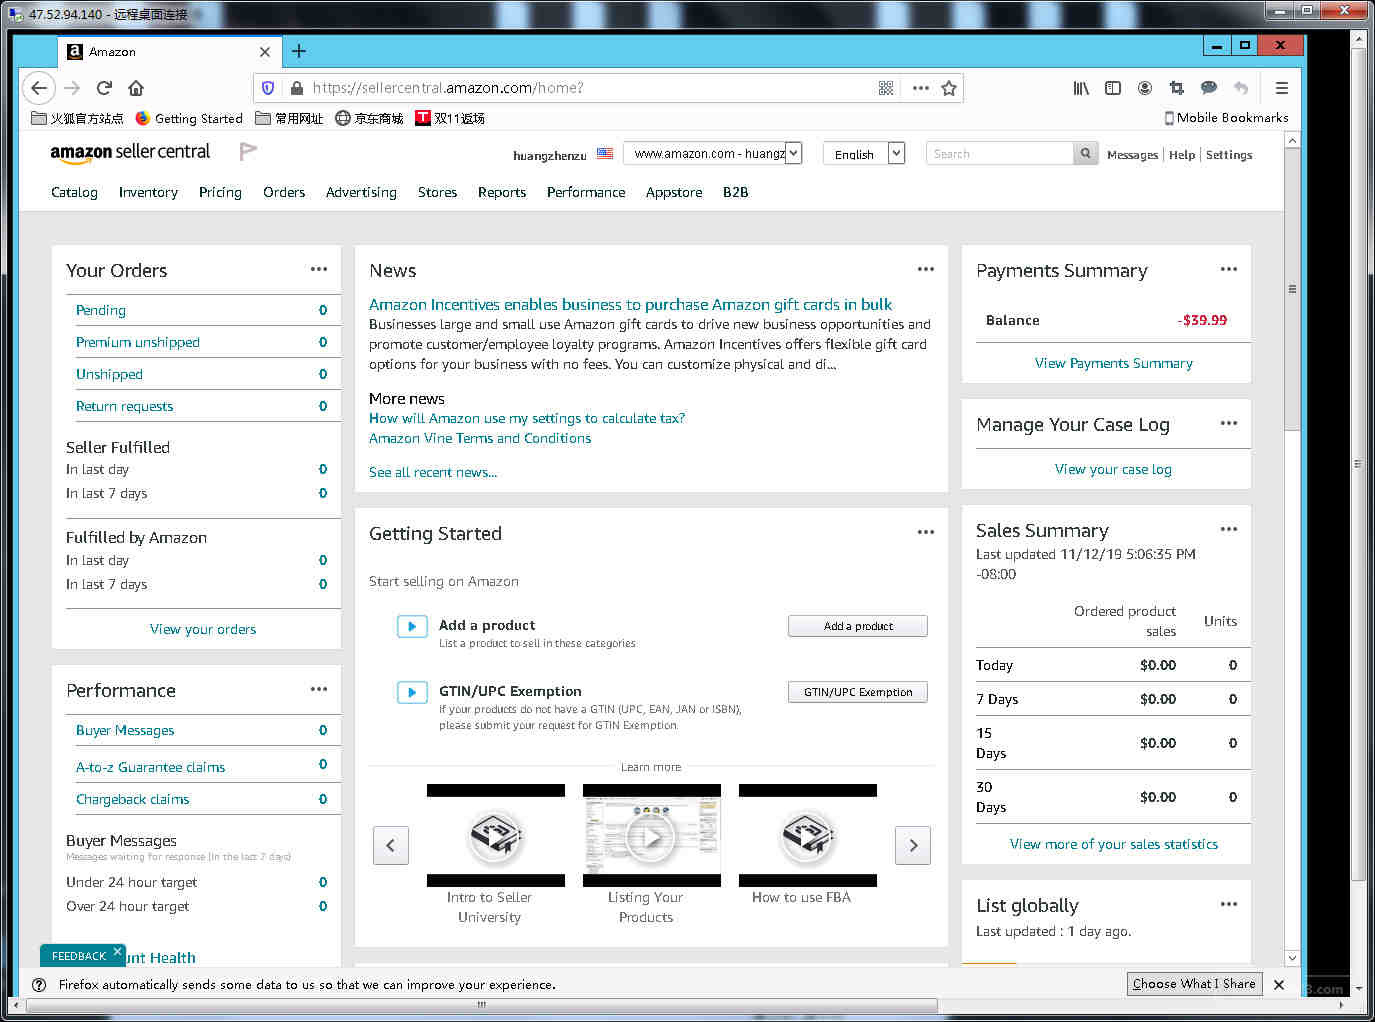Click the page vertical scrollbar thumb
Screen dimensions: 1375x1022
point(1292,290)
